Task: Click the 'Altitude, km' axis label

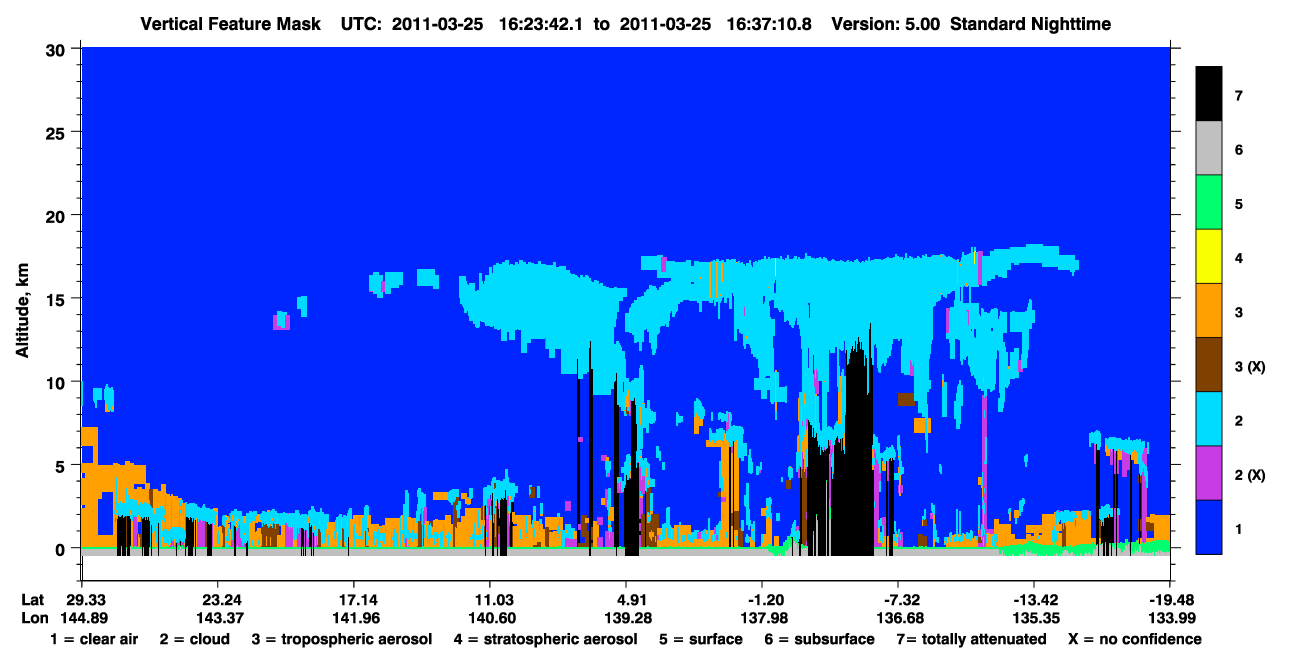Action: 21,313
